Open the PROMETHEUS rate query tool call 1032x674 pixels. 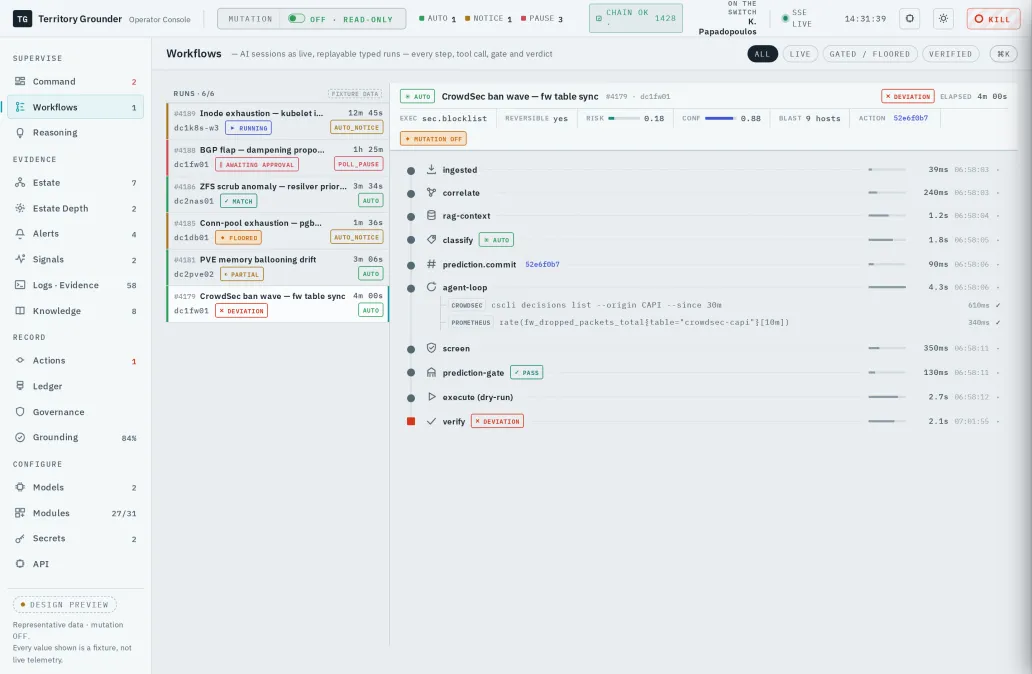click(724, 323)
